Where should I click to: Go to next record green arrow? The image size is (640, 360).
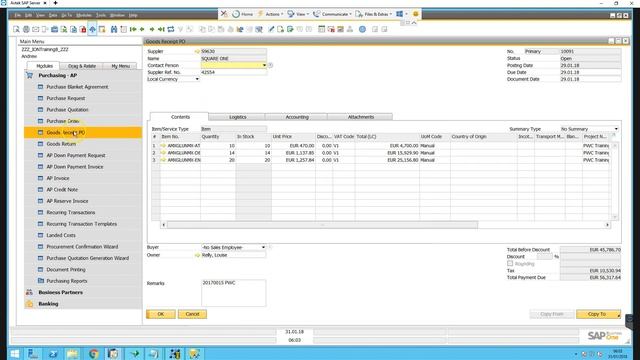click(x=152, y=29)
